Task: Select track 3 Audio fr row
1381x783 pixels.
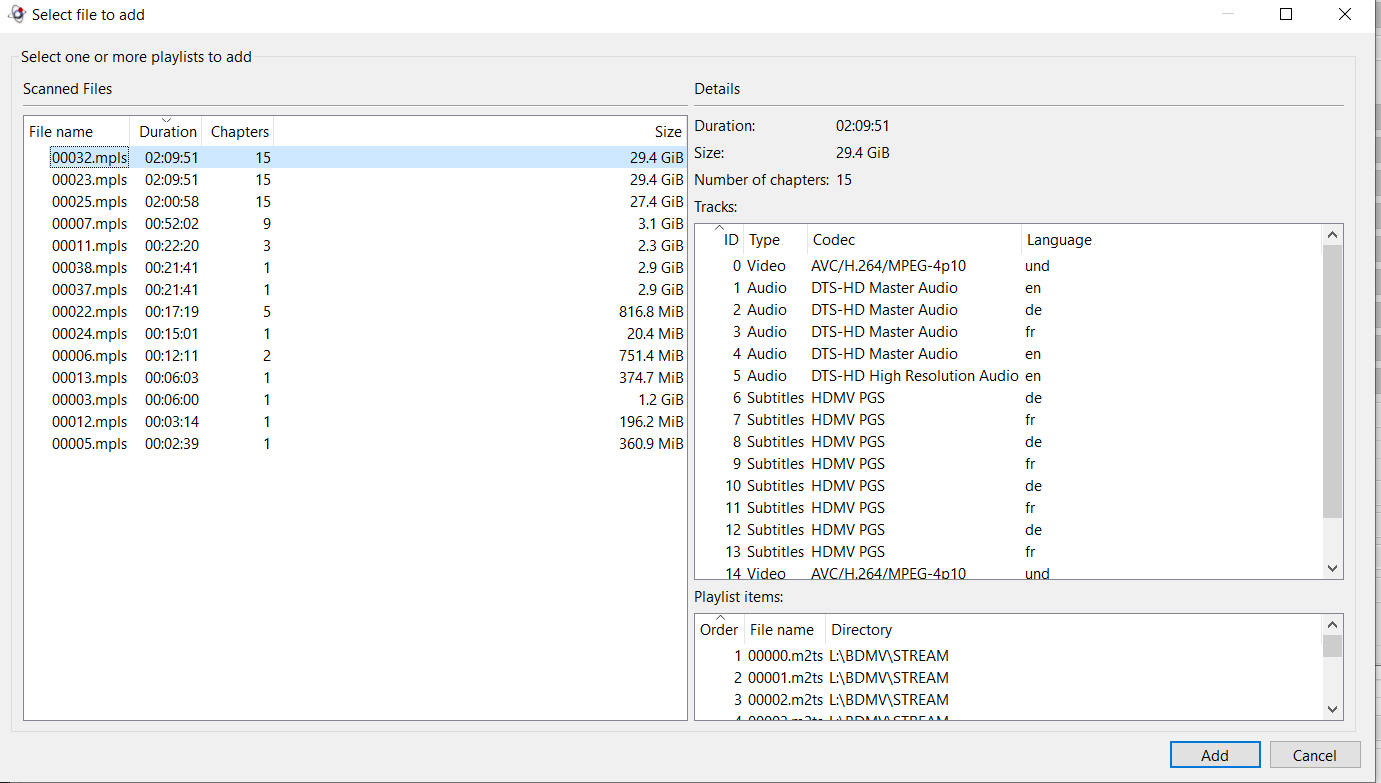Action: click(x=1009, y=332)
